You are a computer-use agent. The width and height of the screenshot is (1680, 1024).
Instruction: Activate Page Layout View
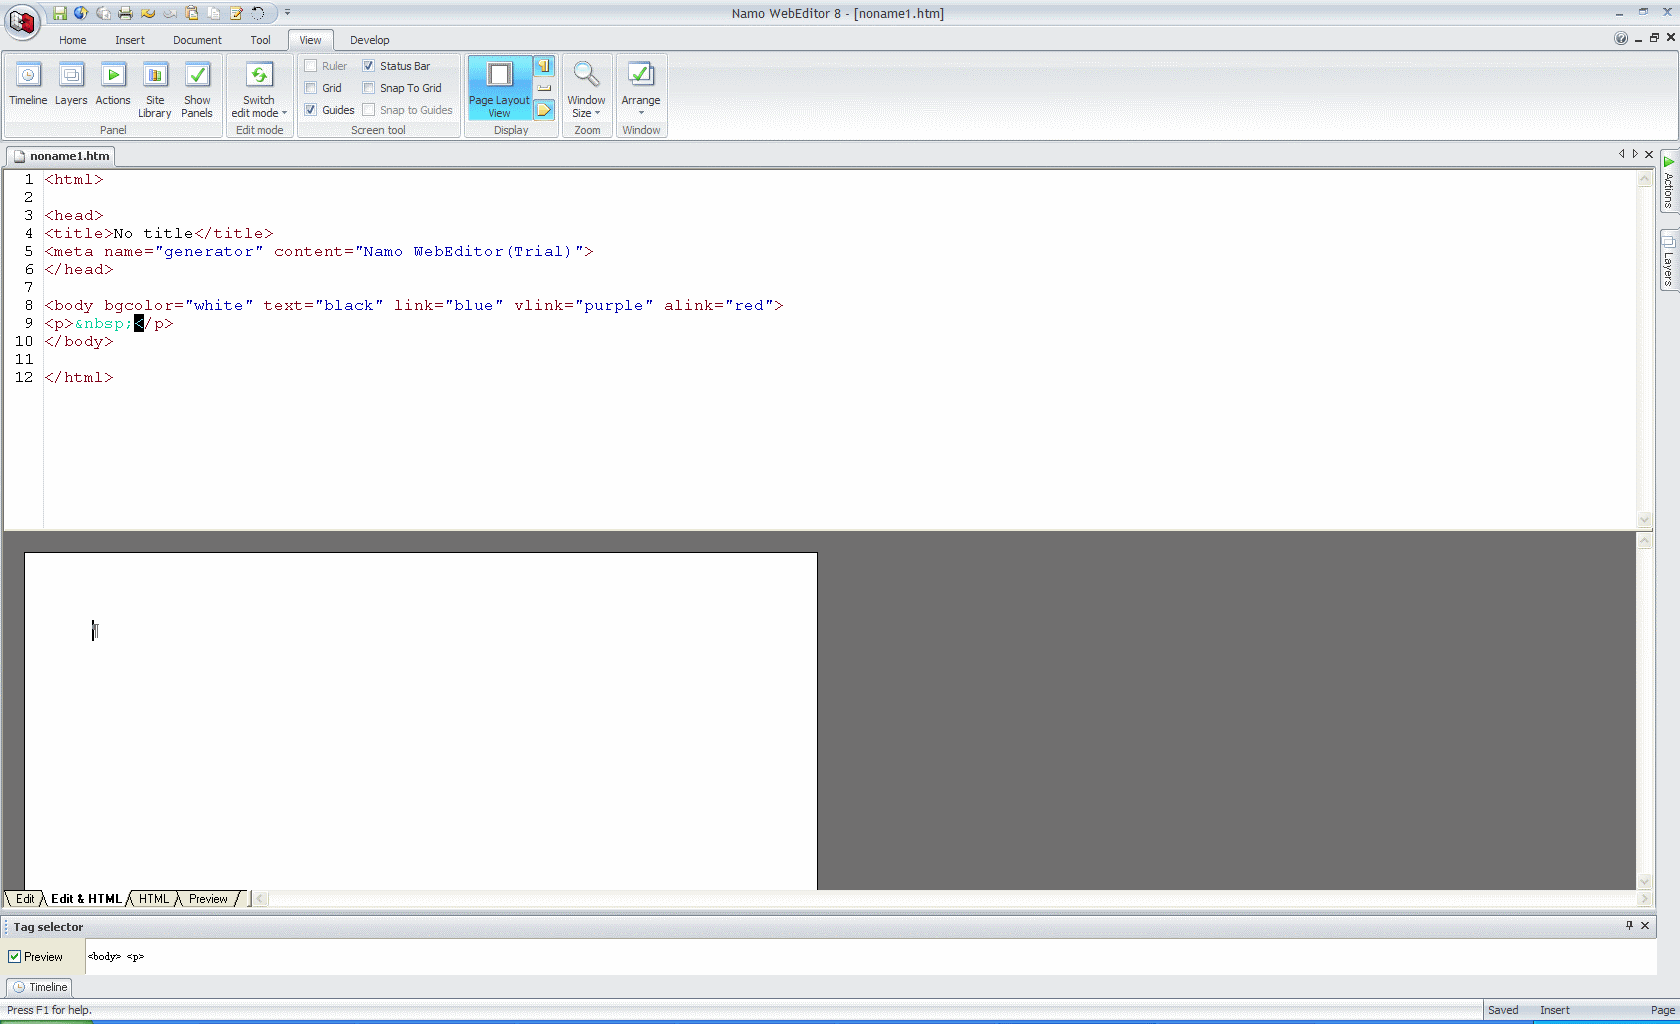(499, 89)
